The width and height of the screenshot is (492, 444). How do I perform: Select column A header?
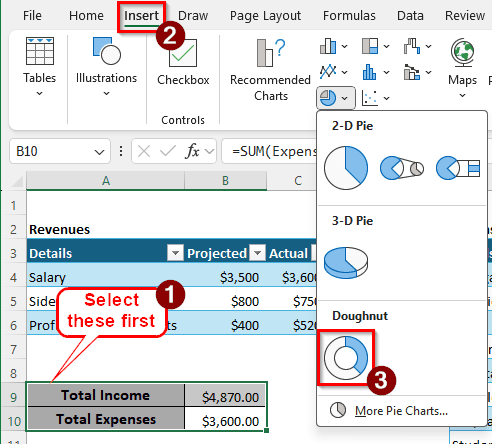pyautogui.click(x=106, y=181)
